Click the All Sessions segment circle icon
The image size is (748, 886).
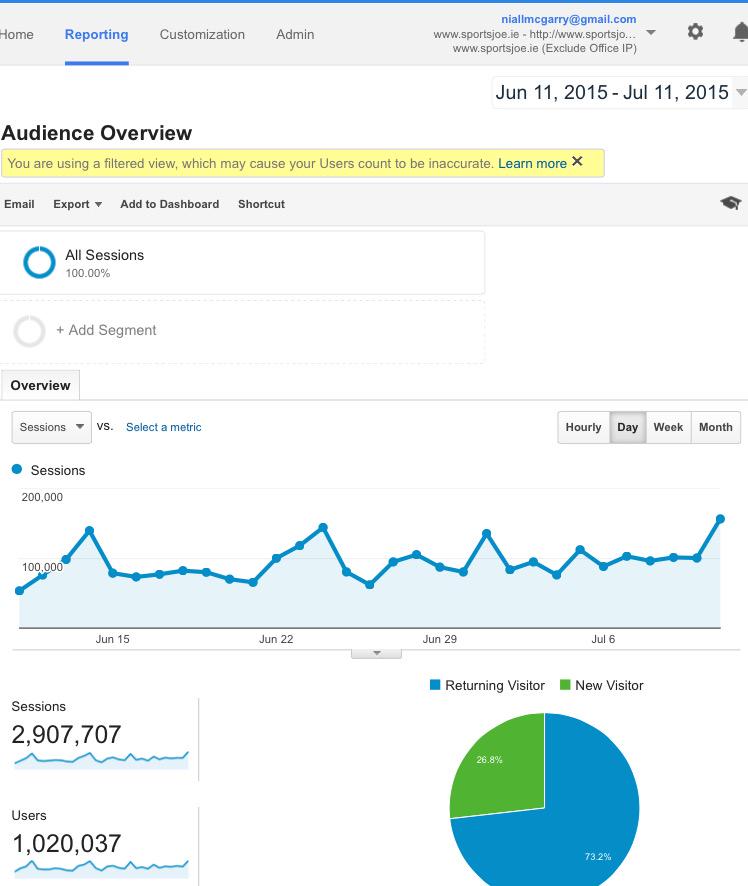pos(39,262)
